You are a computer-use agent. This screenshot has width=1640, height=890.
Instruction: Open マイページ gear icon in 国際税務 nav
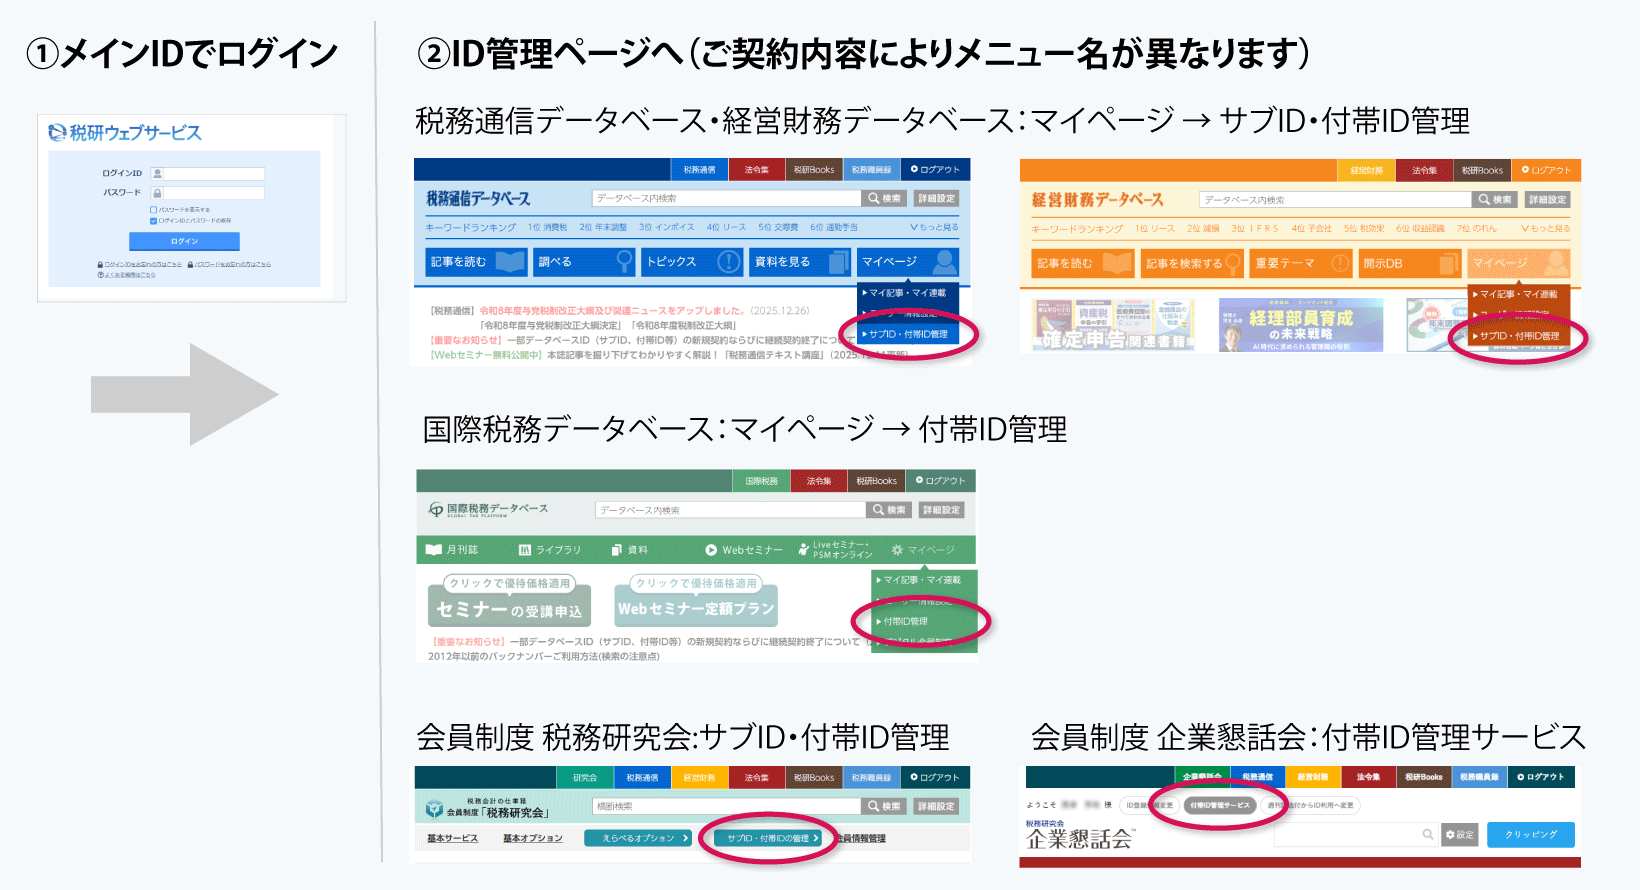[897, 550]
